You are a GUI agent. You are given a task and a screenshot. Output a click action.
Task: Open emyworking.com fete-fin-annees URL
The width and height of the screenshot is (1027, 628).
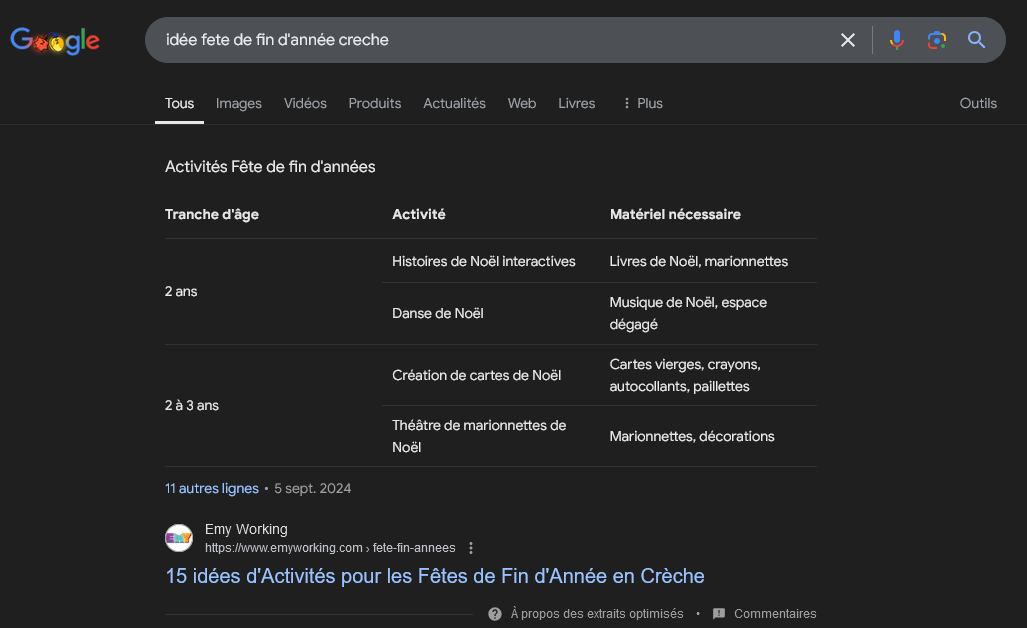[x=330, y=547]
